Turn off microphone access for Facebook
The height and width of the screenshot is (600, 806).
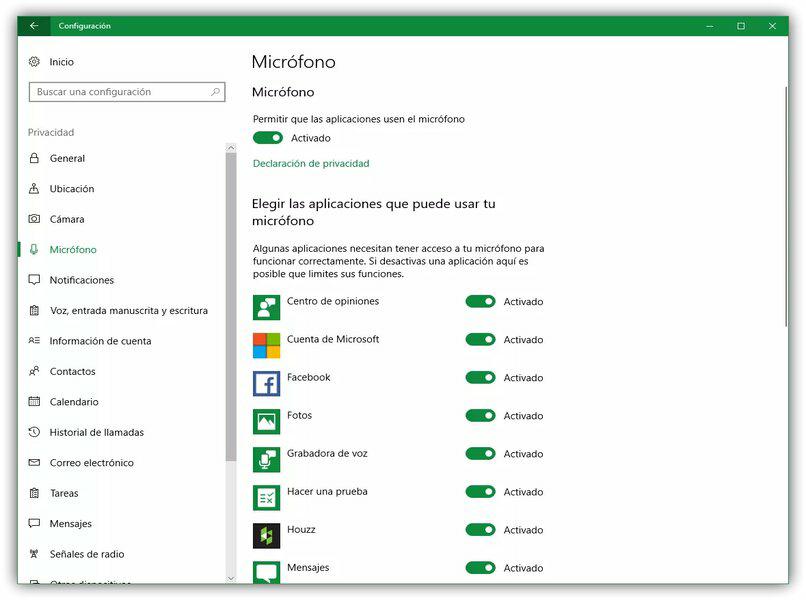[x=481, y=378]
